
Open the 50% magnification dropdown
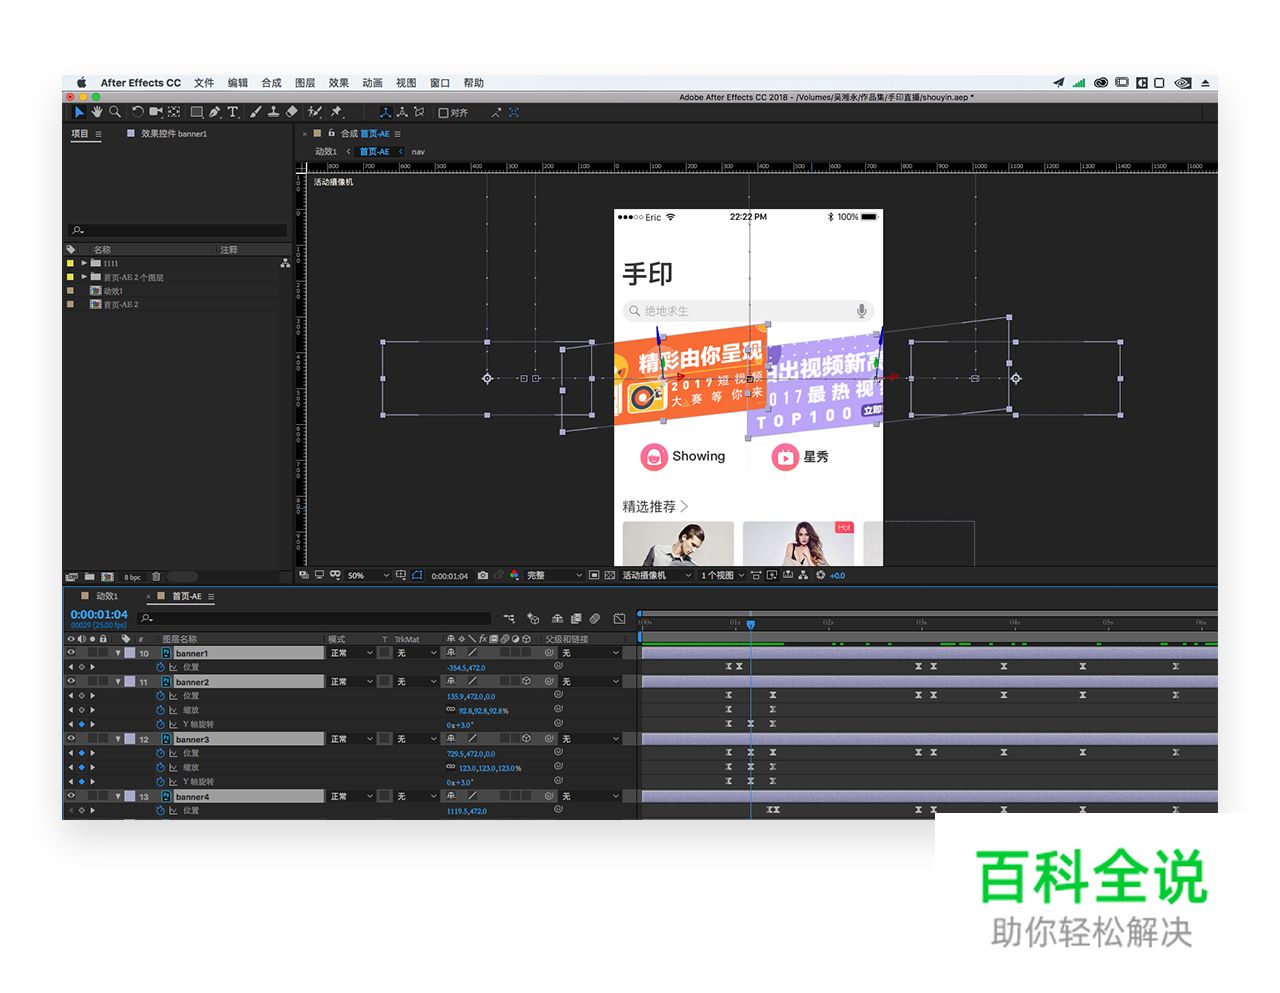pyautogui.click(x=368, y=575)
